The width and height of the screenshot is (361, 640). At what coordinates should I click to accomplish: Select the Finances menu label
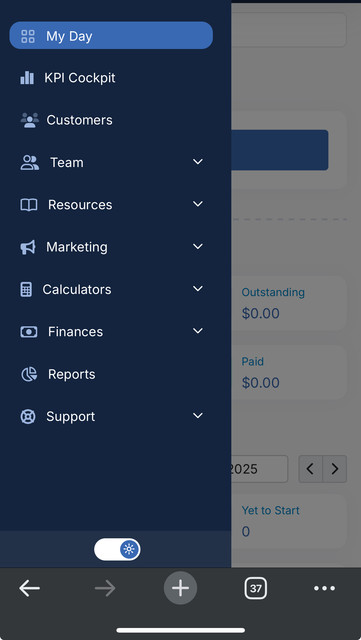(x=76, y=332)
